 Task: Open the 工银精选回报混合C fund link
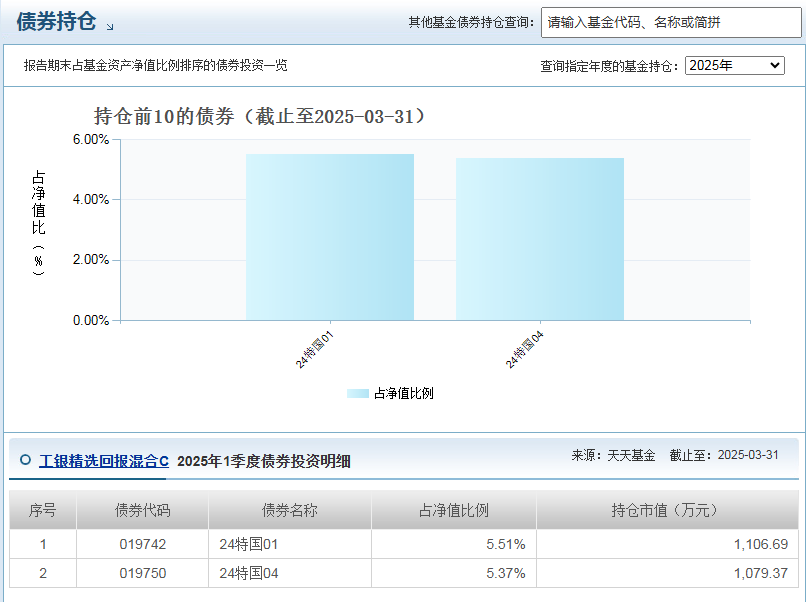click(x=104, y=461)
